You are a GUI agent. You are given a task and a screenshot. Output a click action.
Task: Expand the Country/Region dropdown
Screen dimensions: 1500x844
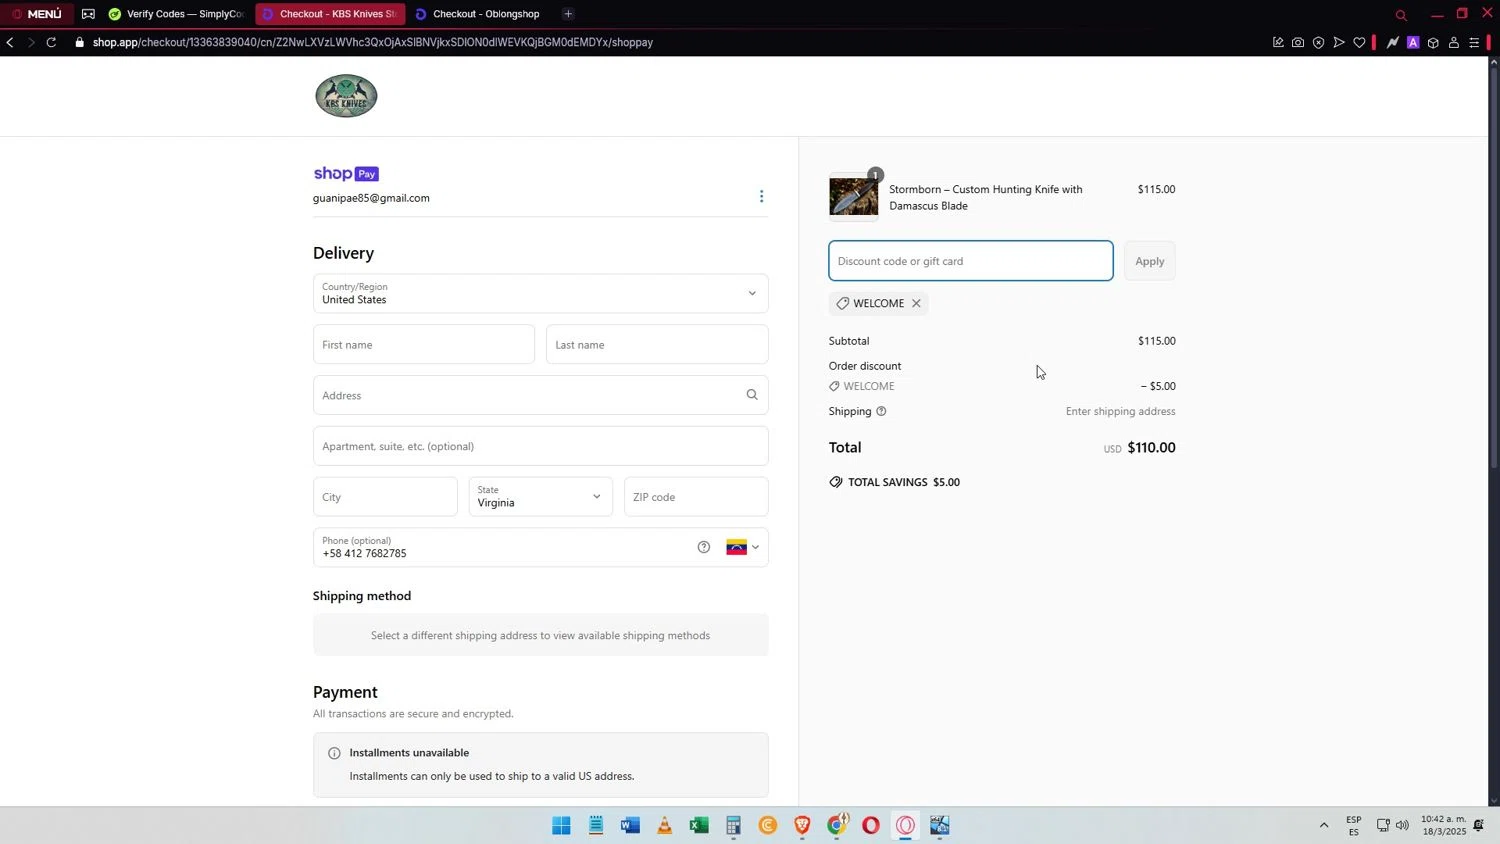click(x=540, y=293)
